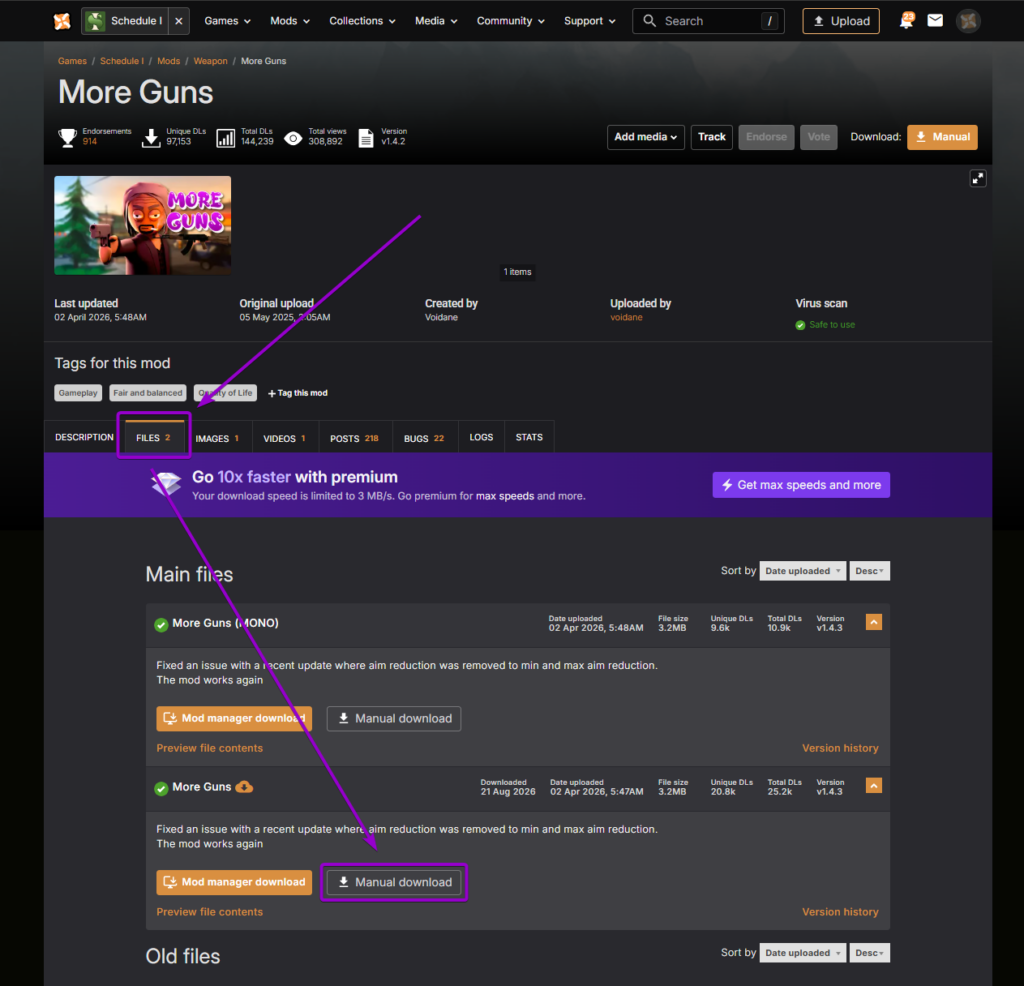Open Main files Date uploaded sort dropdown
1024x986 pixels.
point(803,571)
